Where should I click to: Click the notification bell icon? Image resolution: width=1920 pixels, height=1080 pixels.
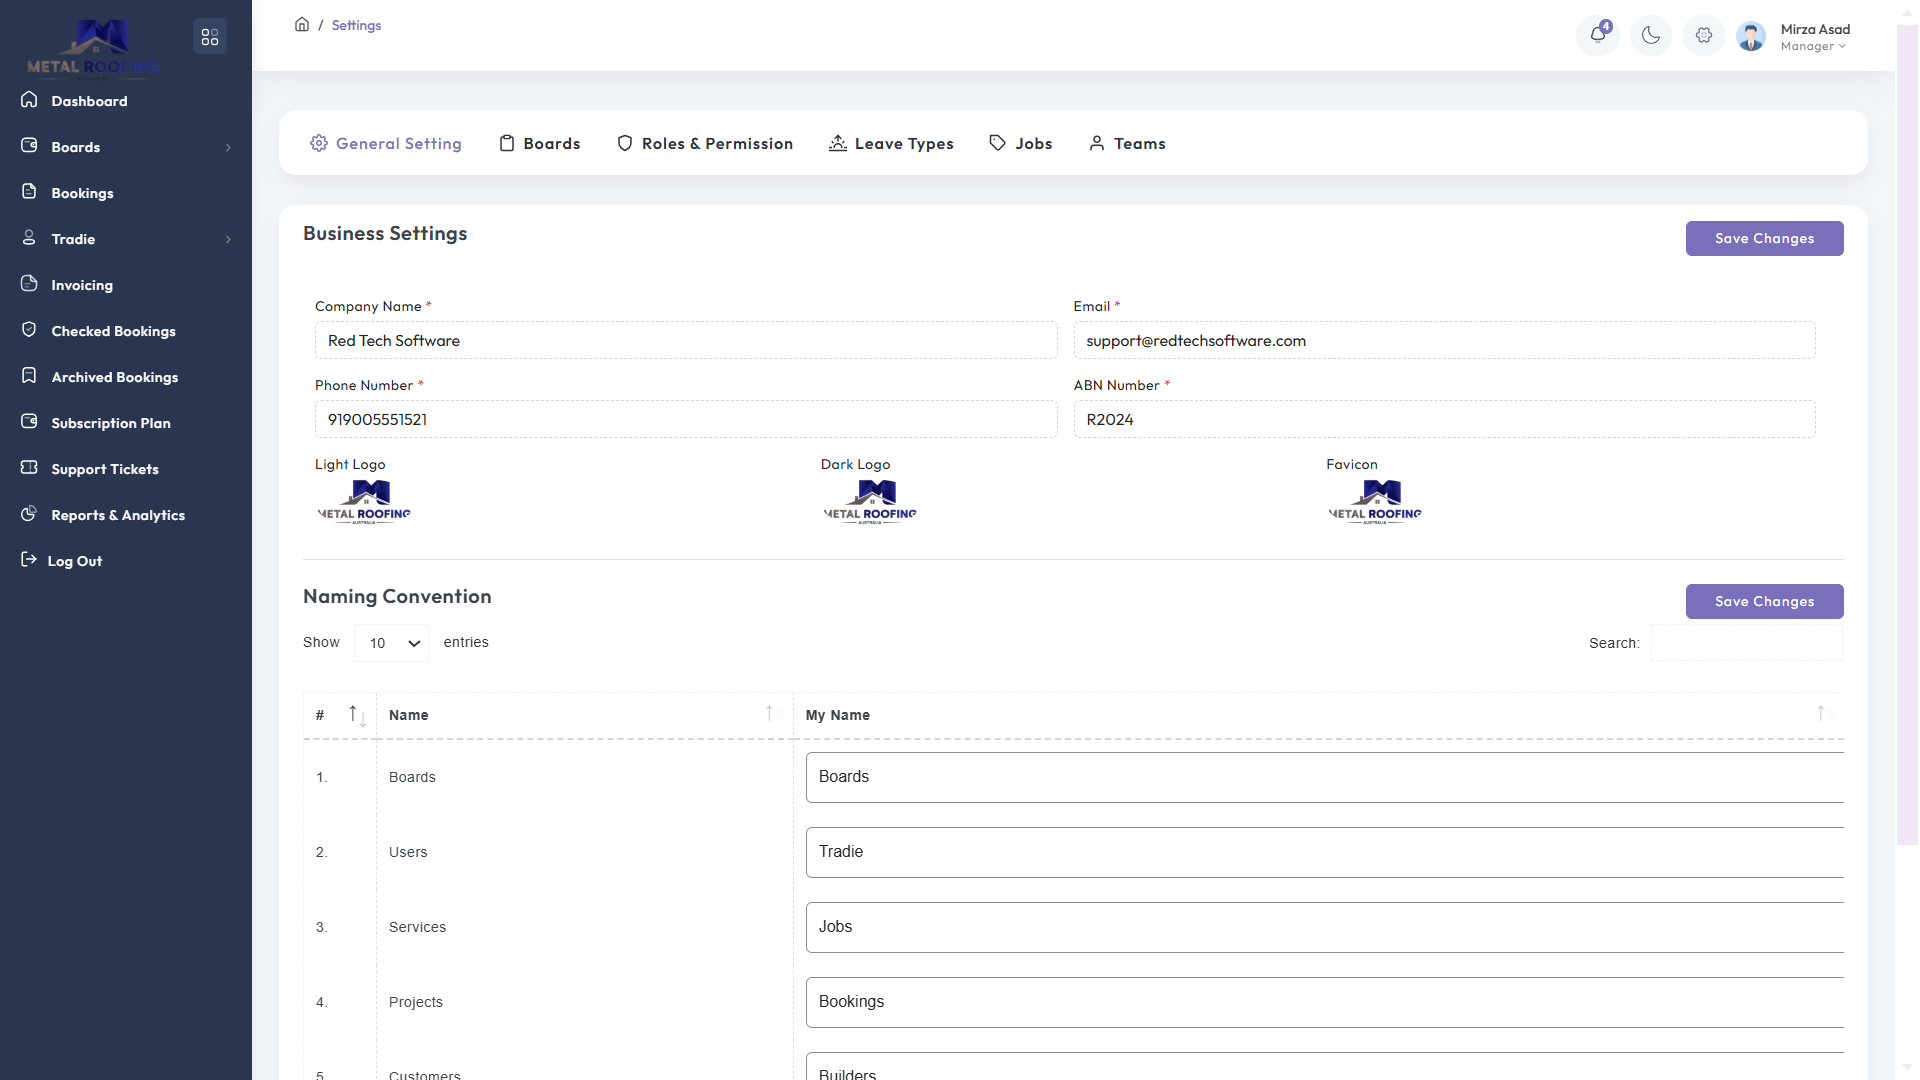(x=1598, y=36)
